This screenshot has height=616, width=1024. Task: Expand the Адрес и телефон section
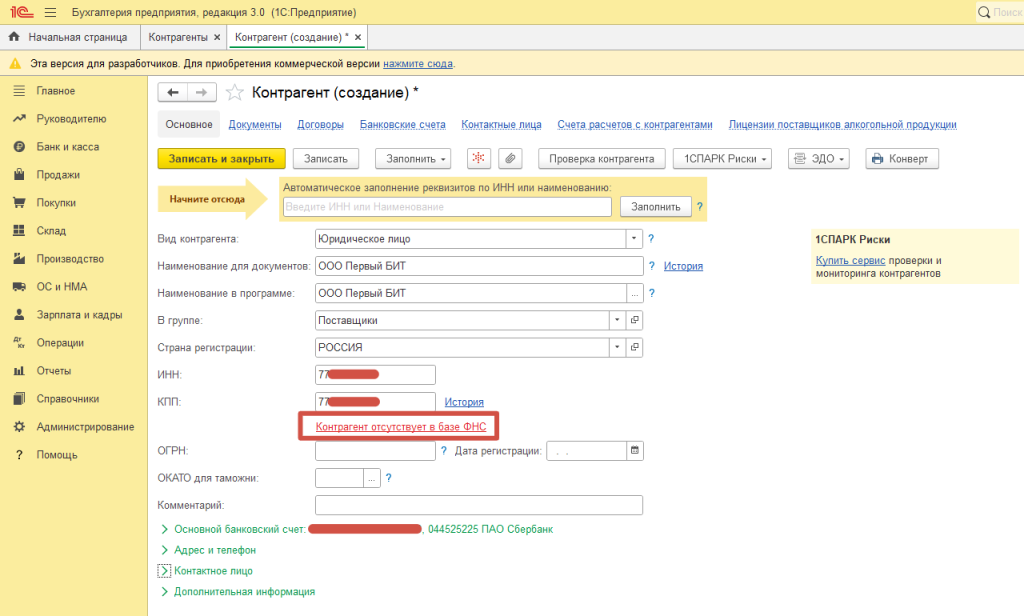(x=215, y=550)
